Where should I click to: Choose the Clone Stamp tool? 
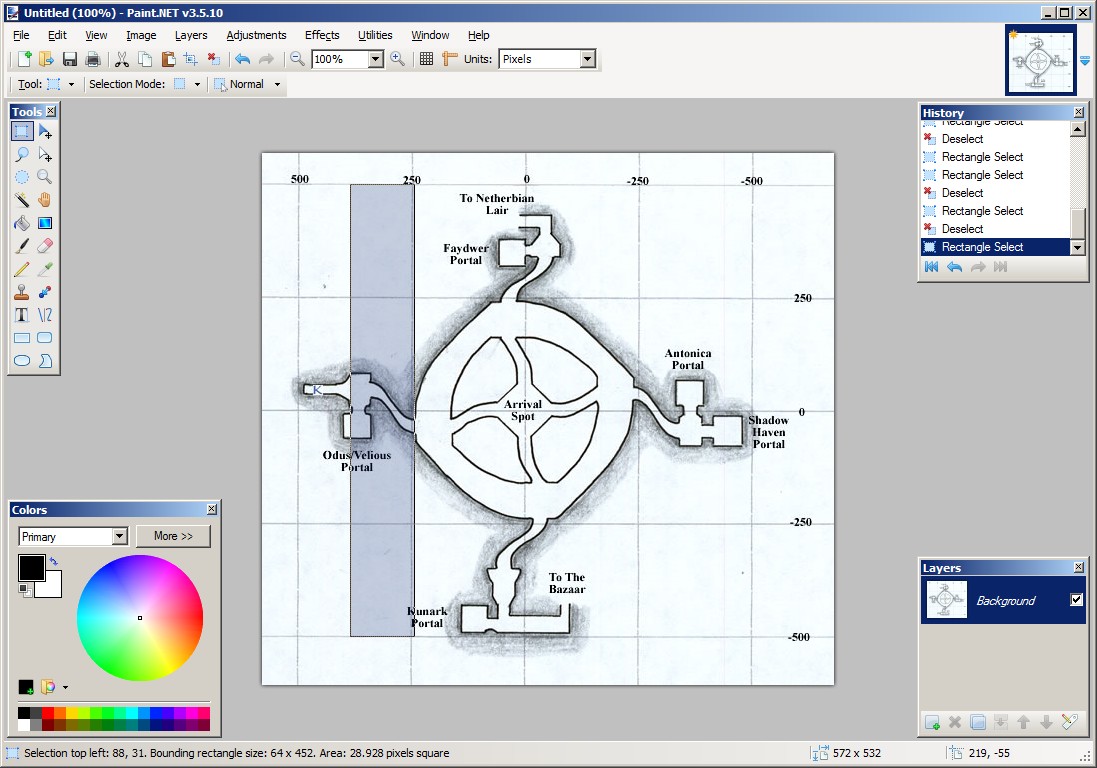pos(22,292)
